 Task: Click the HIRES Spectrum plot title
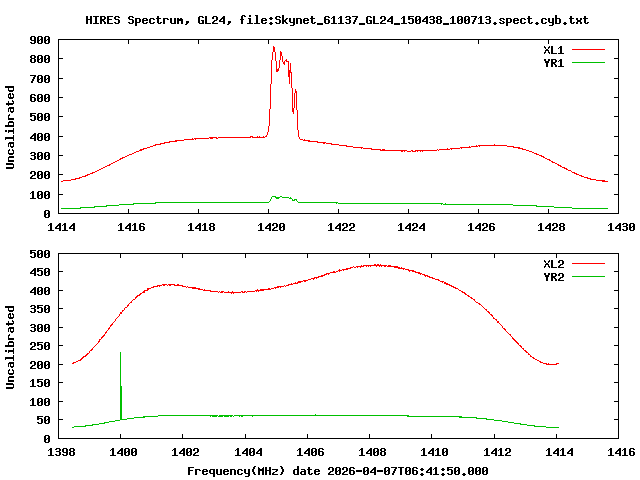point(337,20)
